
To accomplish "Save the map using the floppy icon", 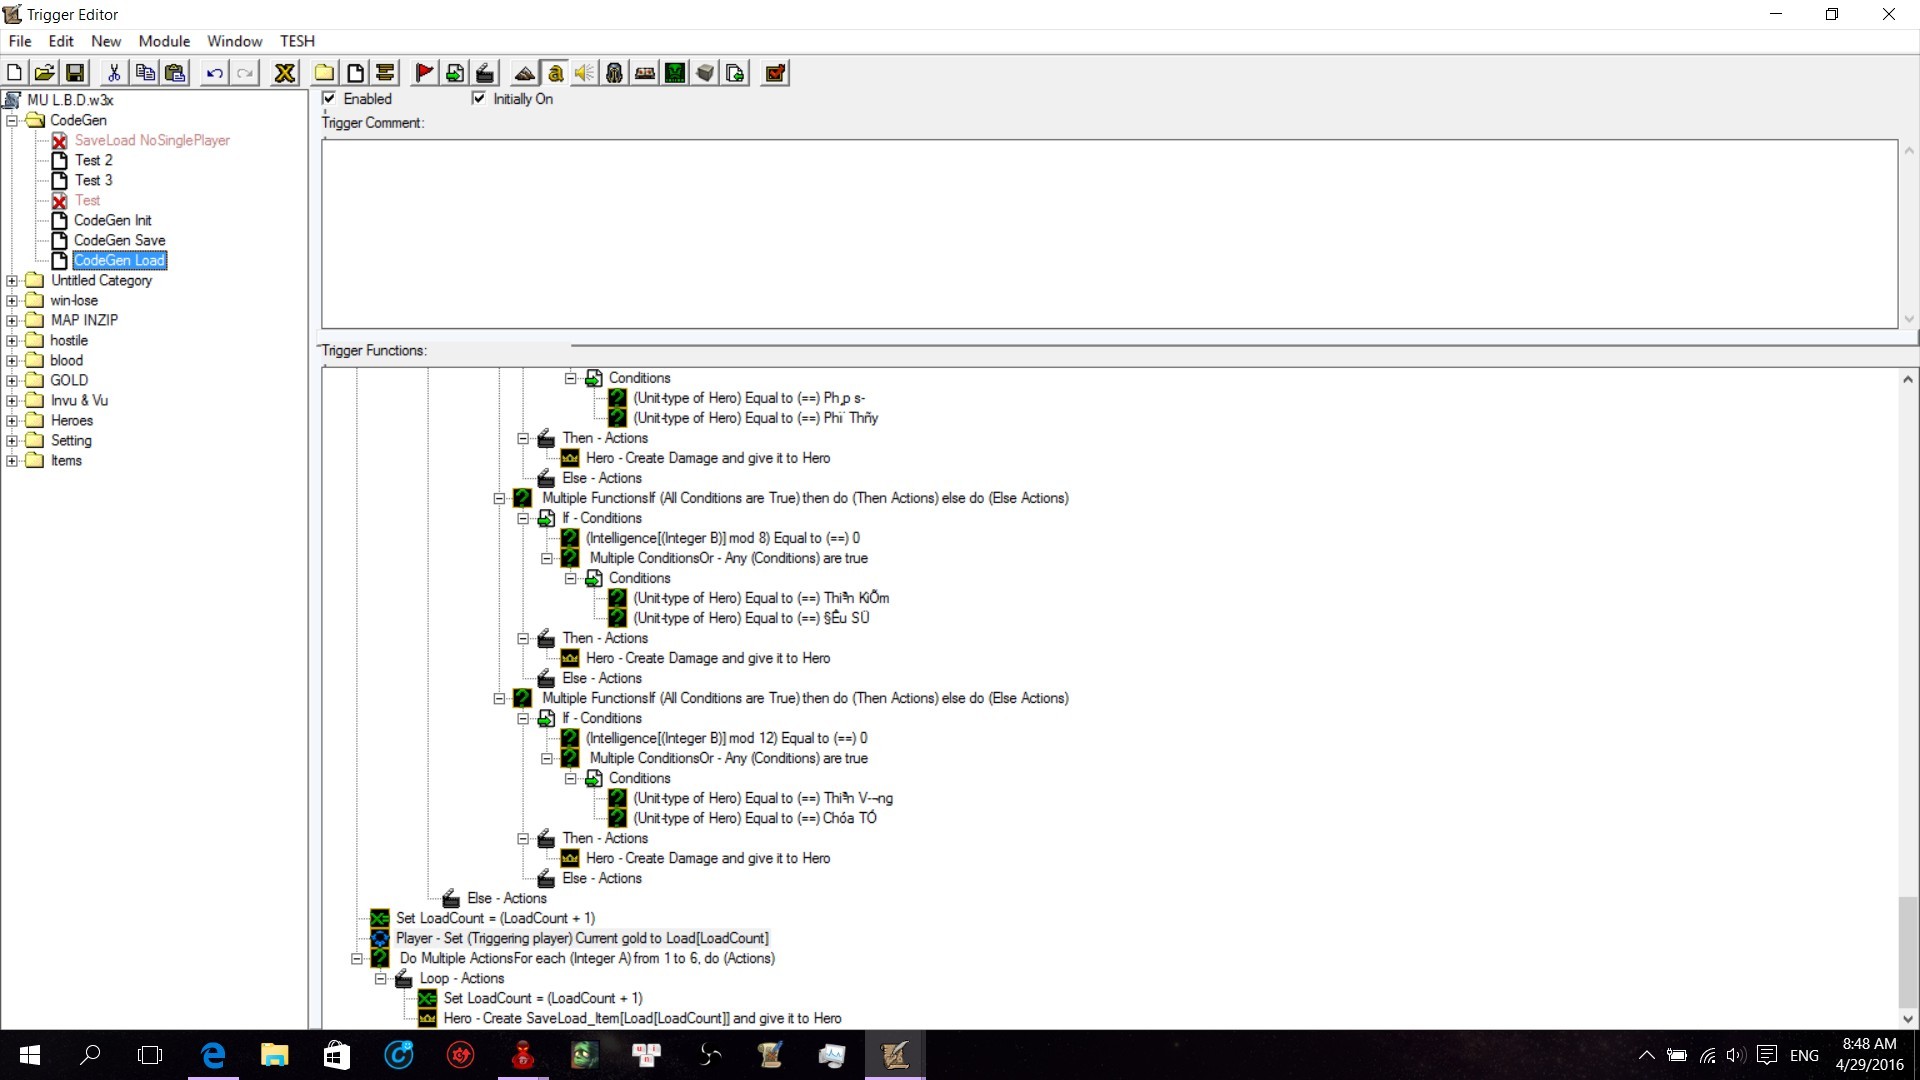I will (x=75, y=73).
